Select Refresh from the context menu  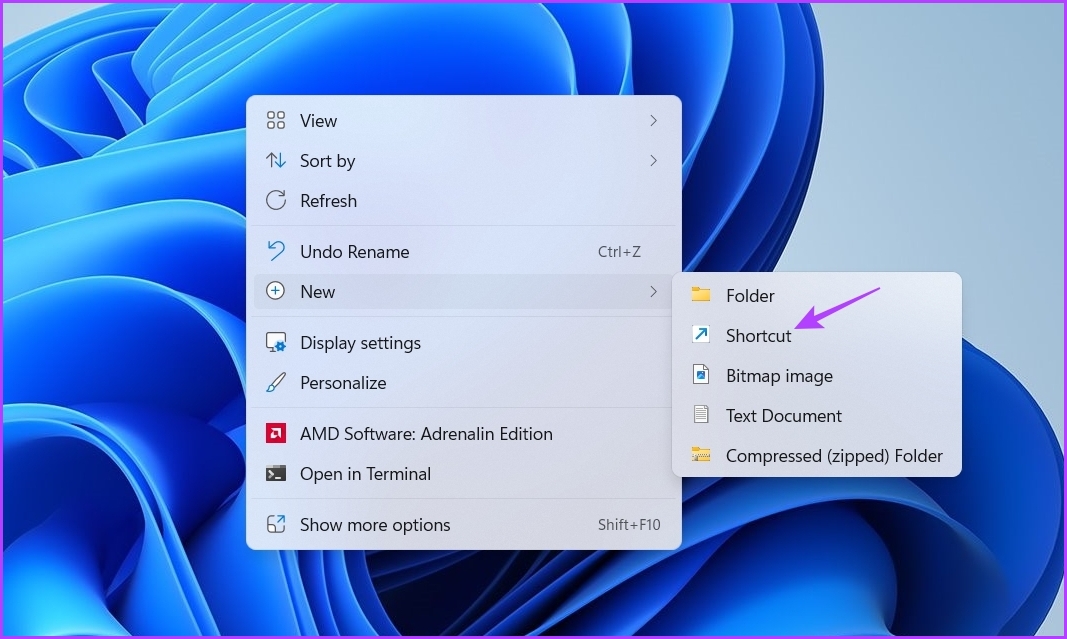pos(464,201)
